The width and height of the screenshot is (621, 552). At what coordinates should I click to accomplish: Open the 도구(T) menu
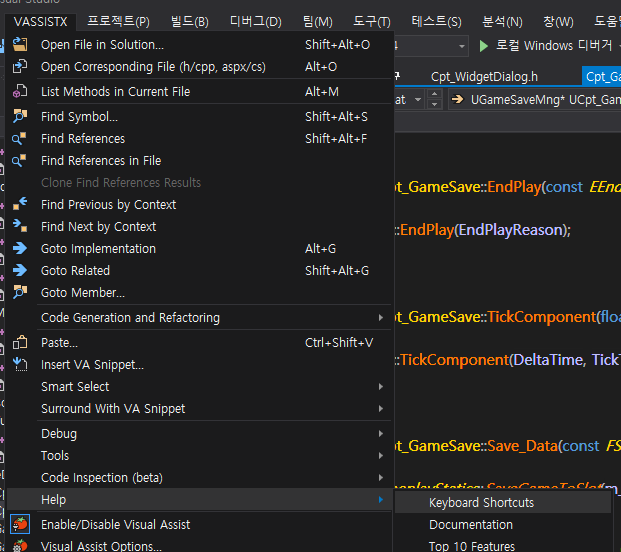371,21
